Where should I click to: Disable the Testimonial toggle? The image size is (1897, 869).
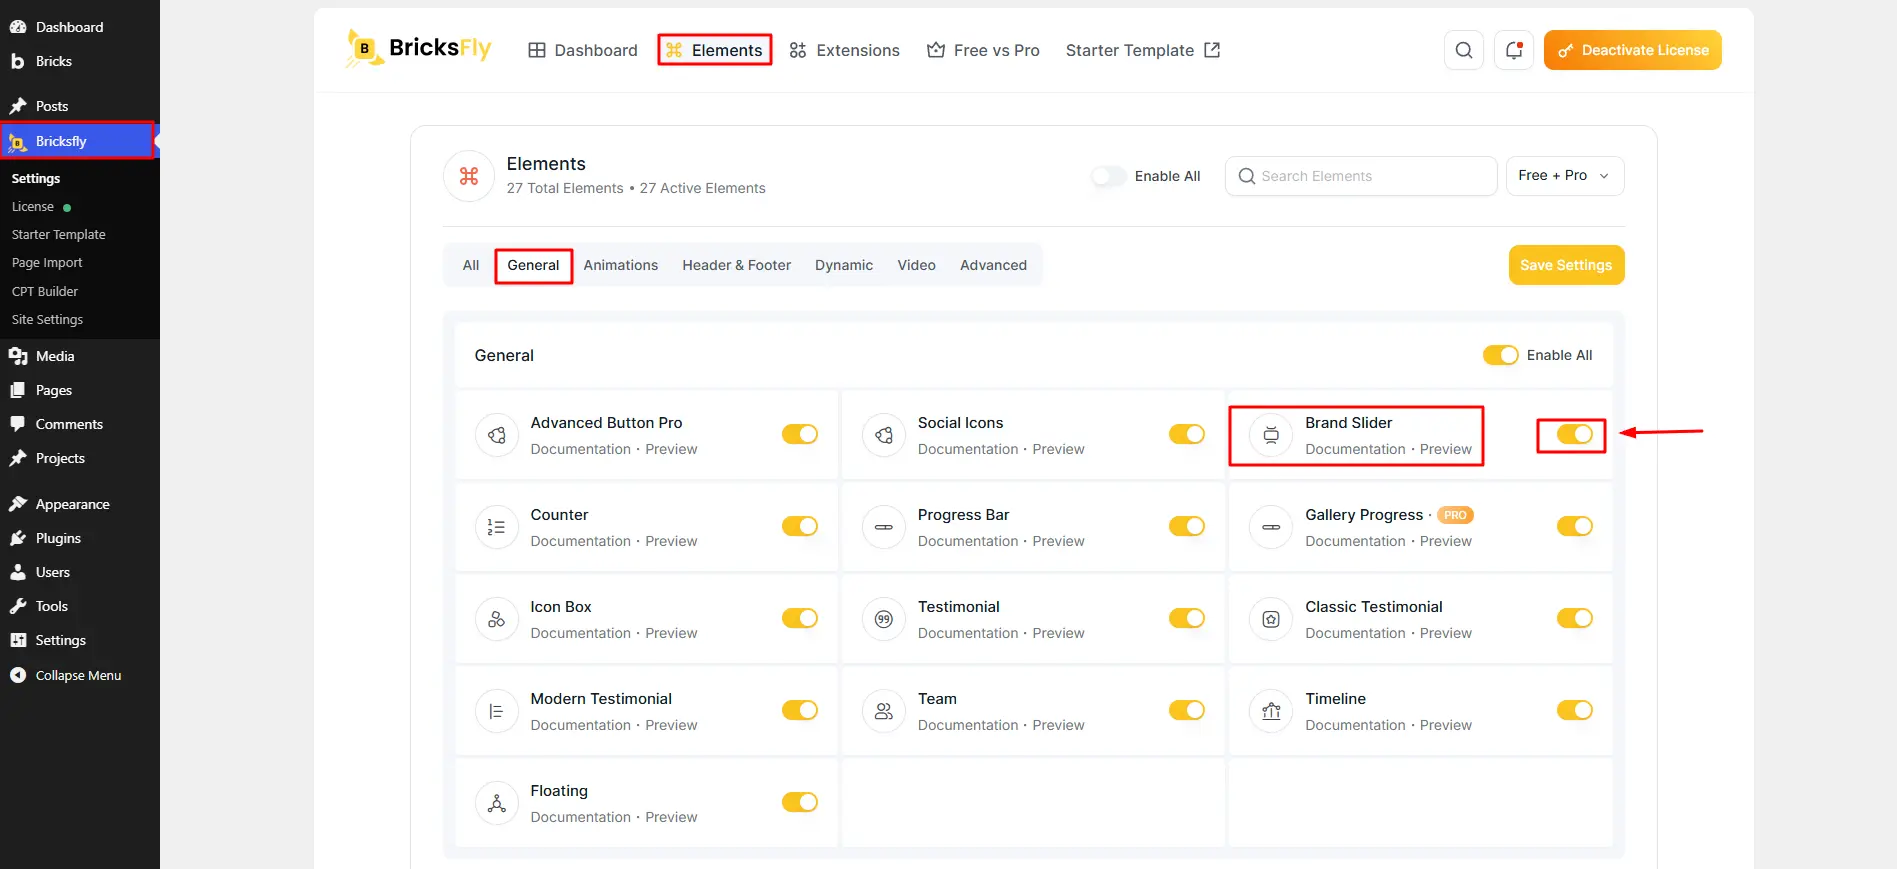click(x=1187, y=618)
